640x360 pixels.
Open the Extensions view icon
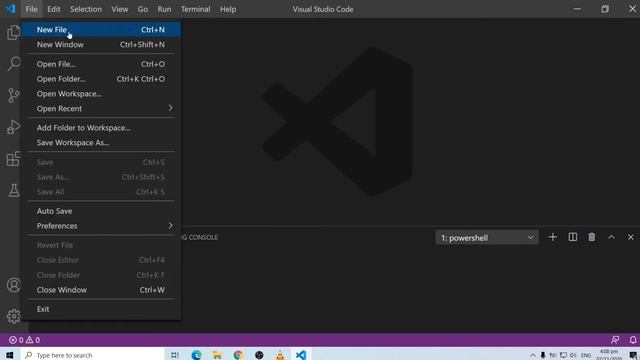[x=13, y=159]
